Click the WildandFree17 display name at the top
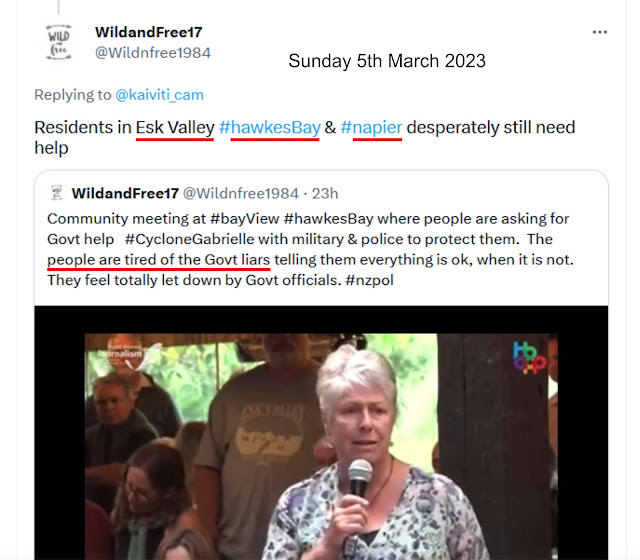640x560 pixels. click(x=149, y=32)
